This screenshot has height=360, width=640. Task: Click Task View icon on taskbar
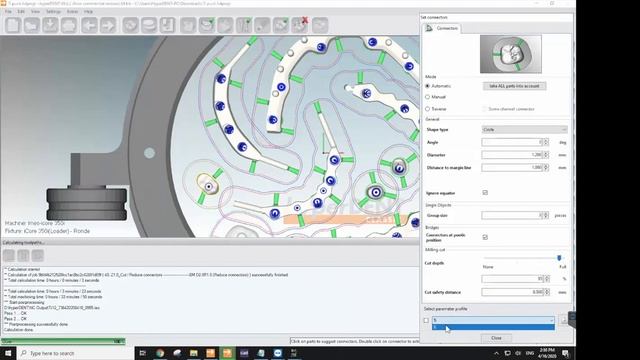click(142, 353)
